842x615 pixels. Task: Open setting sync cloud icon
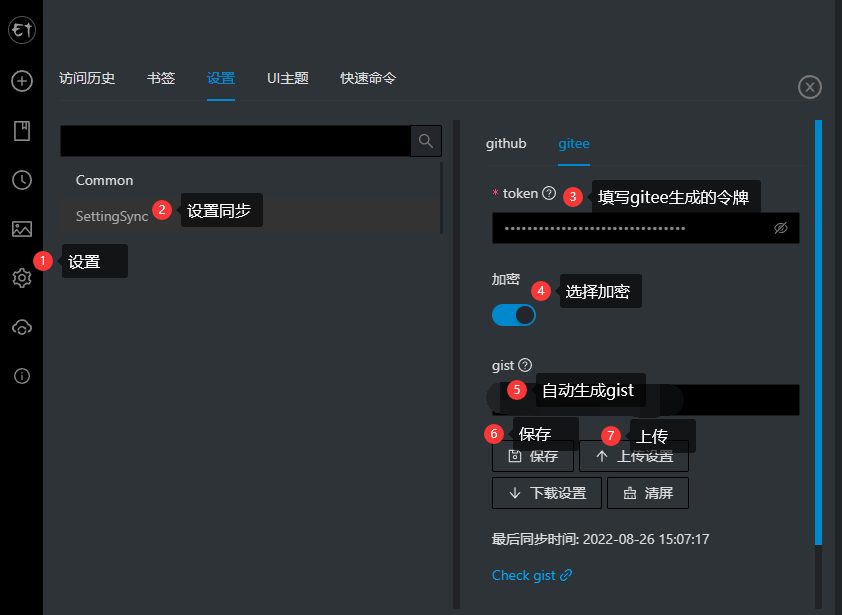pos(22,327)
